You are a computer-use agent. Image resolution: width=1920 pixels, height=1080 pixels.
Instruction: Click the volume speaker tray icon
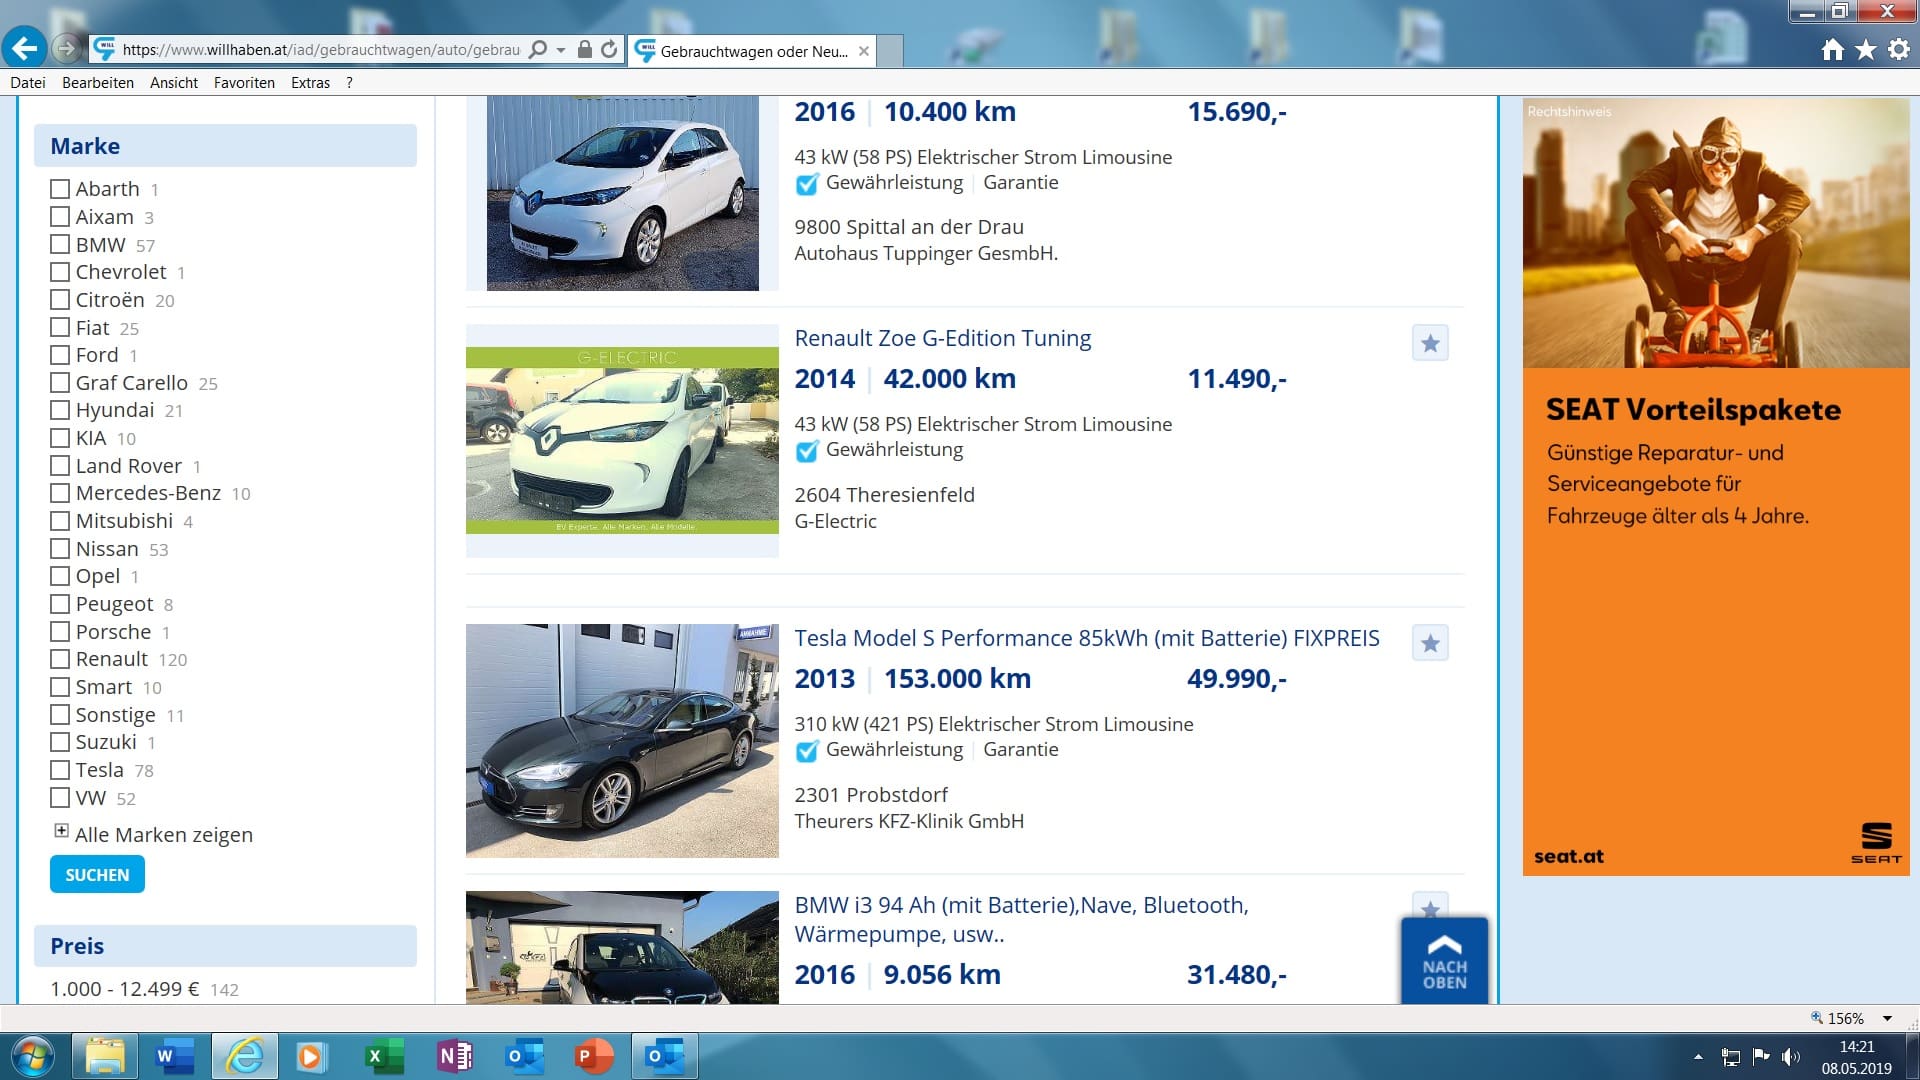click(x=1791, y=1057)
